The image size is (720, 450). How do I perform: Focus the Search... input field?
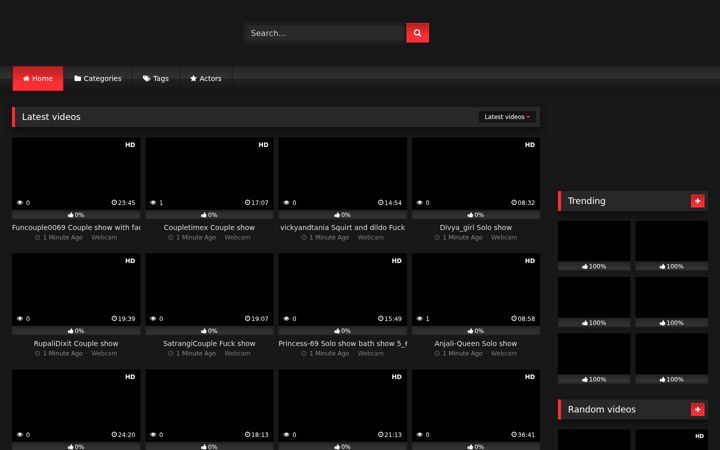tap(325, 33)
